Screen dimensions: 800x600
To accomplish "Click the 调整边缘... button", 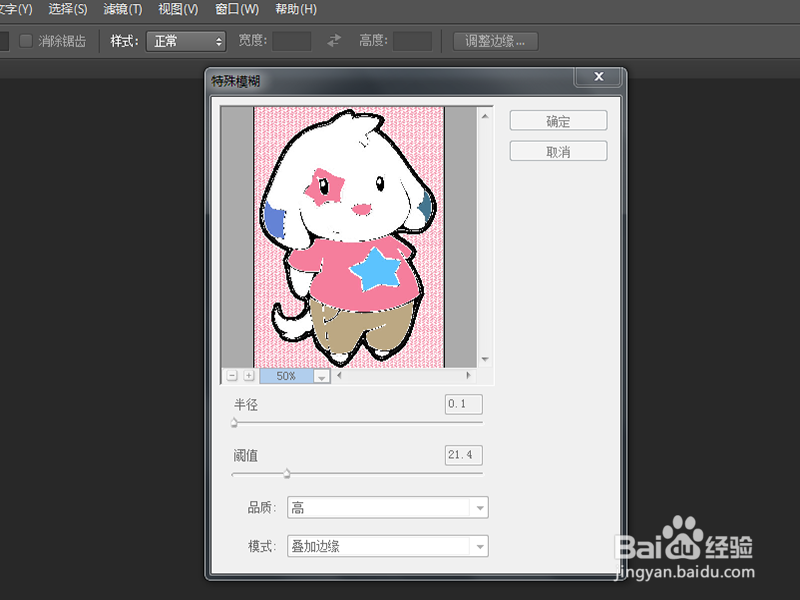I will point(495,41).
